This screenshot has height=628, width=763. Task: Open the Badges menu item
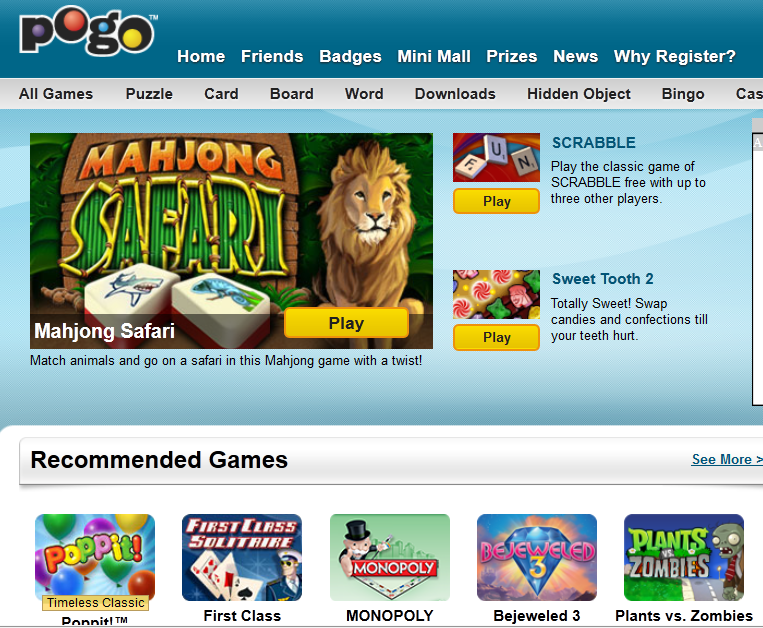[350, 56]
